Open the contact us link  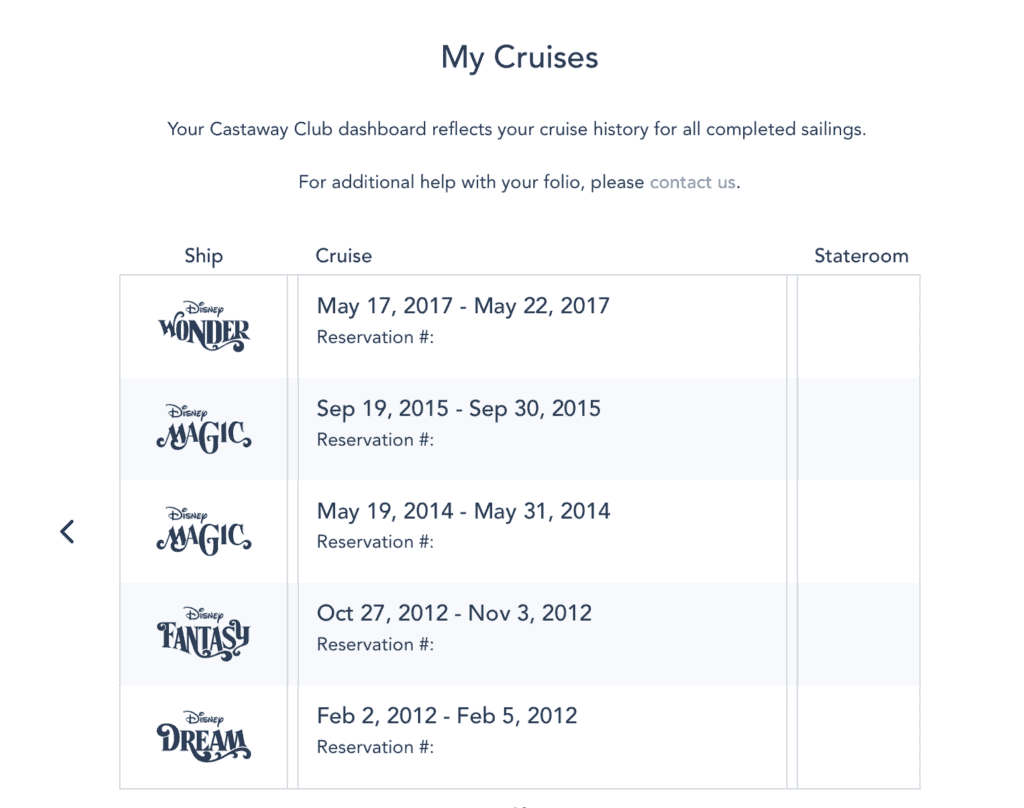[692, 182]
